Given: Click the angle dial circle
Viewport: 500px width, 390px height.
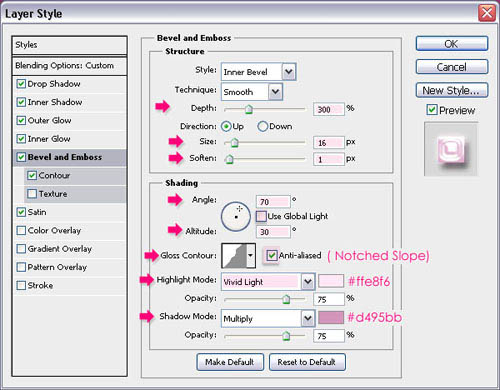Looking at the screenshot, I should 236,216.
